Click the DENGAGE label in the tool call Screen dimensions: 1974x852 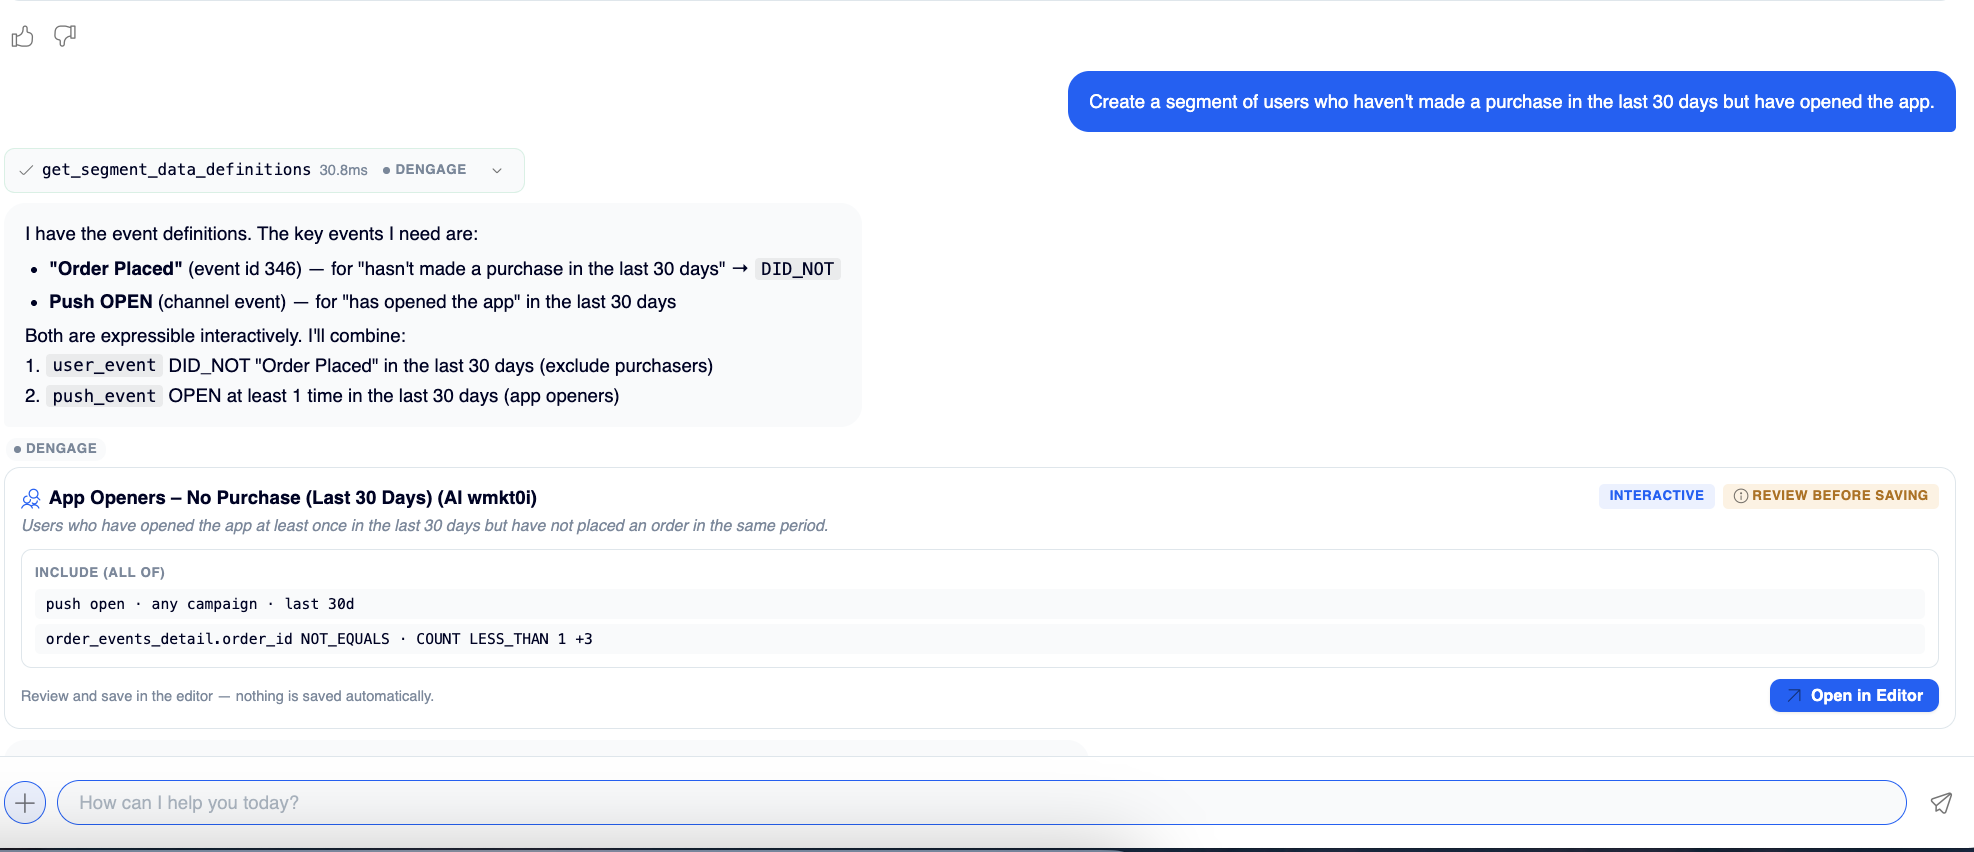click(x=425, y=170)
